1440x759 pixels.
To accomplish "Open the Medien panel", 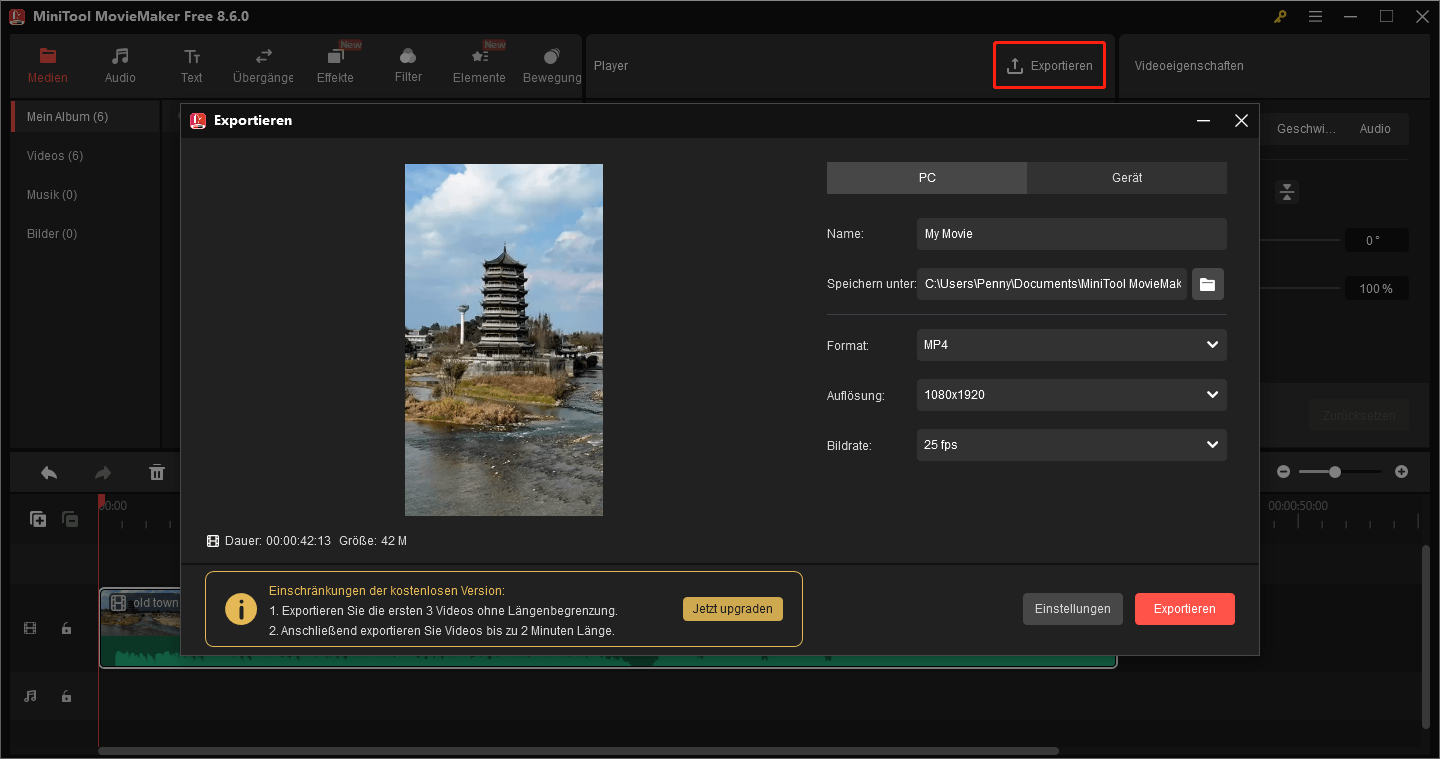I will click(47, 65).
